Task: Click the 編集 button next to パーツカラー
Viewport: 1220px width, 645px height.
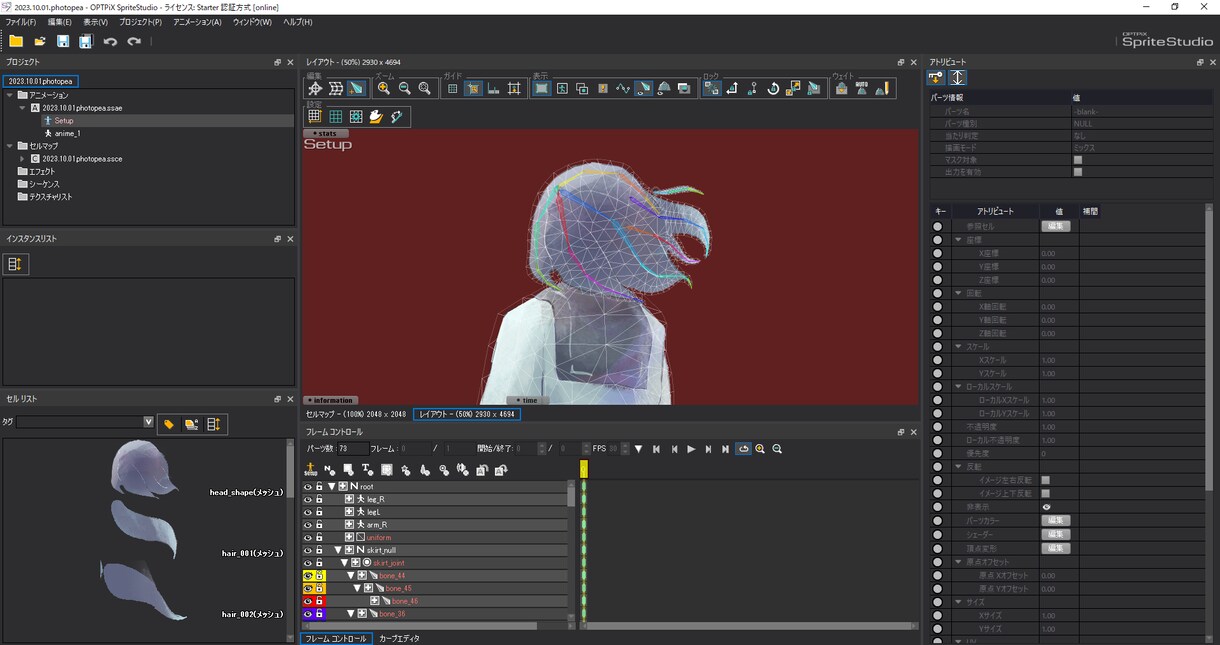Action: (x=1056, y=521)
